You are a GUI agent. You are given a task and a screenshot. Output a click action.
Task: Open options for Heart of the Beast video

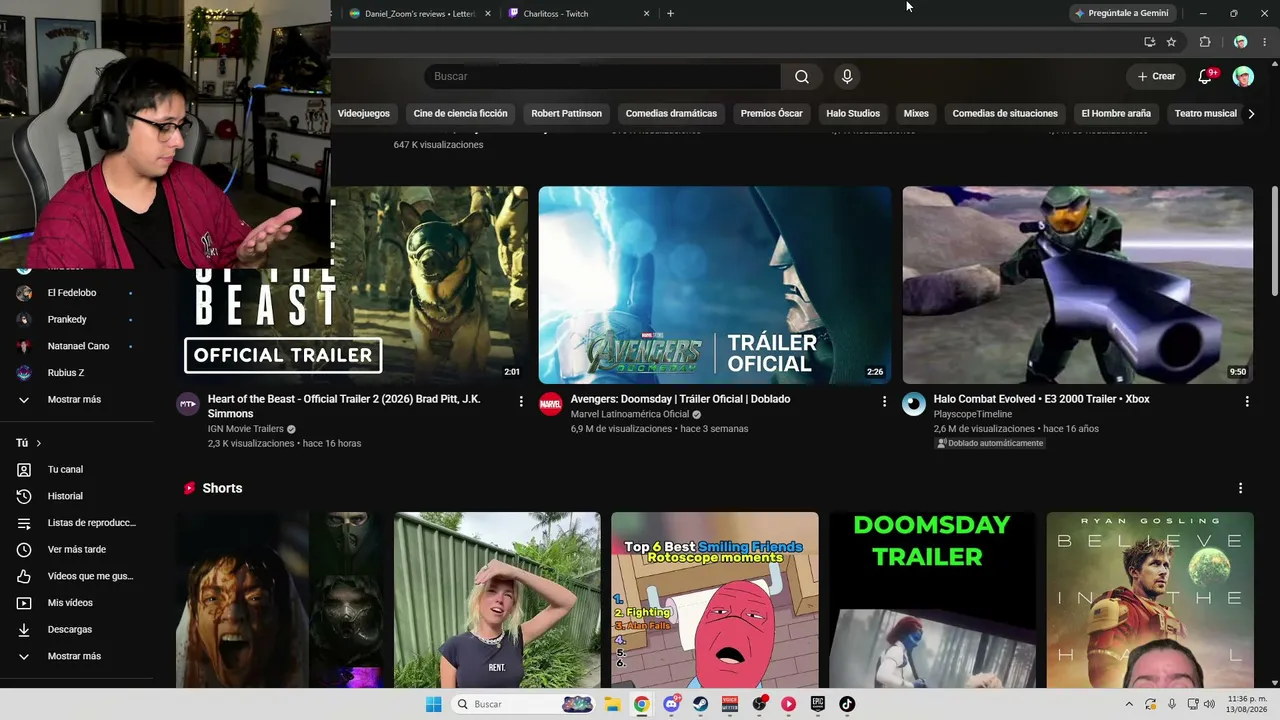[521, 401]
